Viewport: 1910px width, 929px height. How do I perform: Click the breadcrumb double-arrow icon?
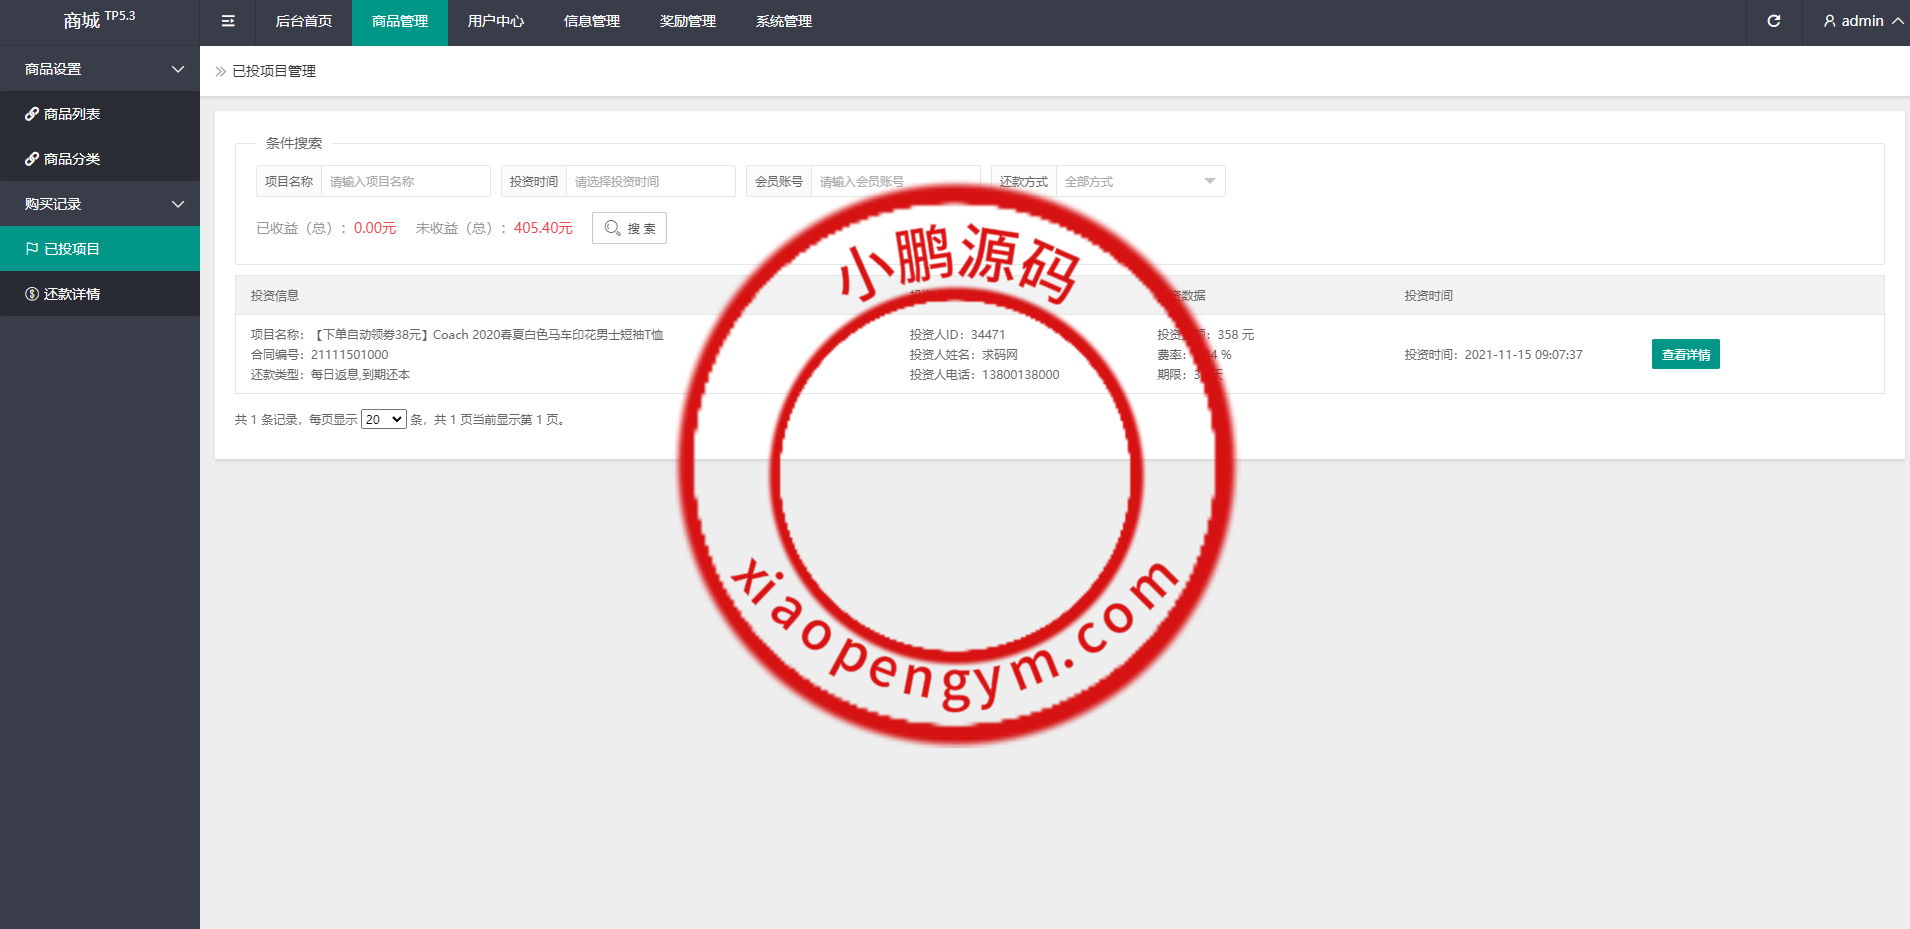(221, 71)
